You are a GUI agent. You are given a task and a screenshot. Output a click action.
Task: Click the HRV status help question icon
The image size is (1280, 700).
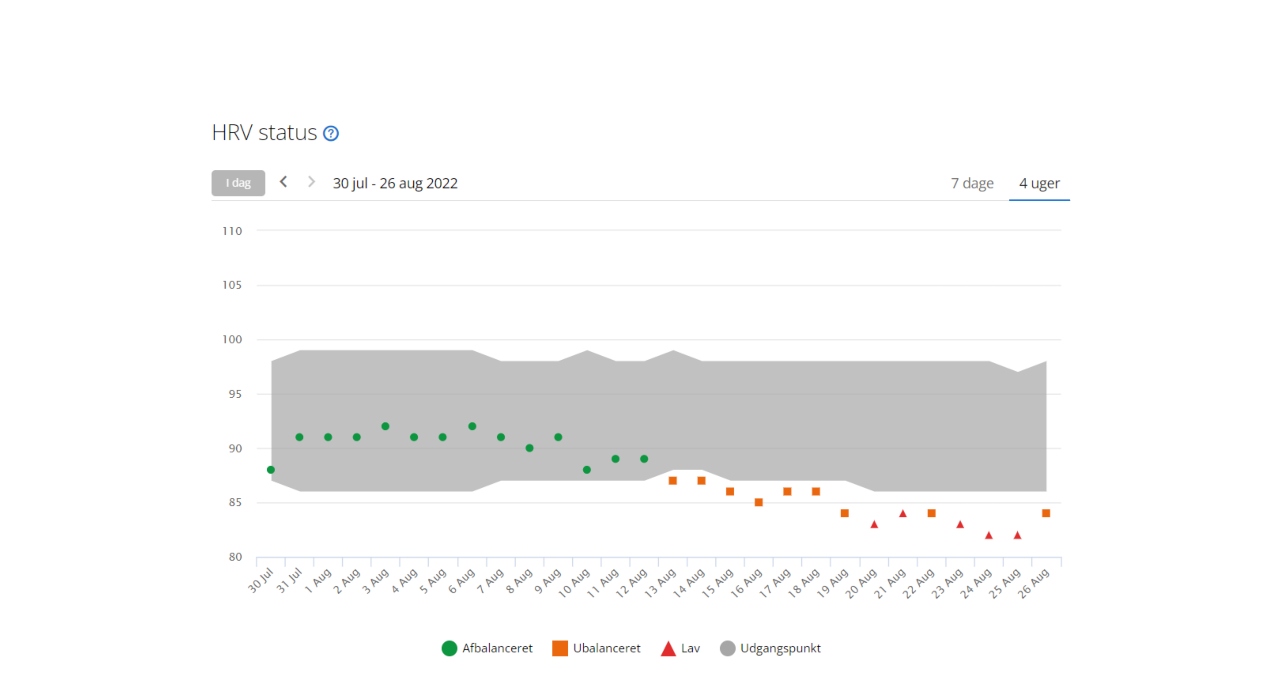coord(331,133)
